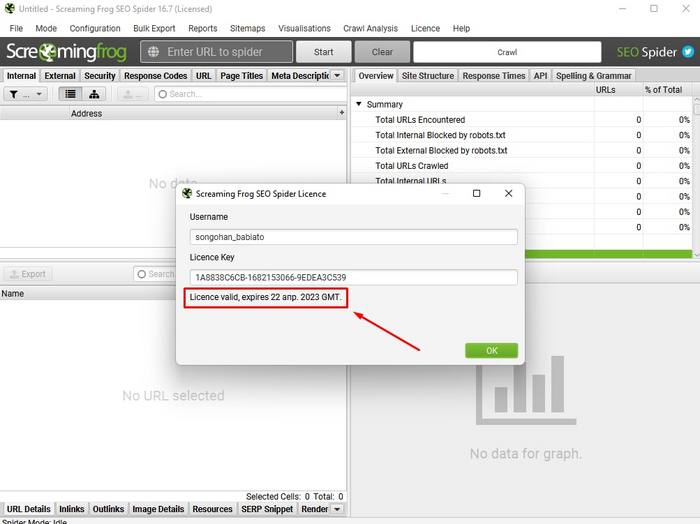Click the Screaming Frog logo
Screen dimensions: 700x524
66,52
